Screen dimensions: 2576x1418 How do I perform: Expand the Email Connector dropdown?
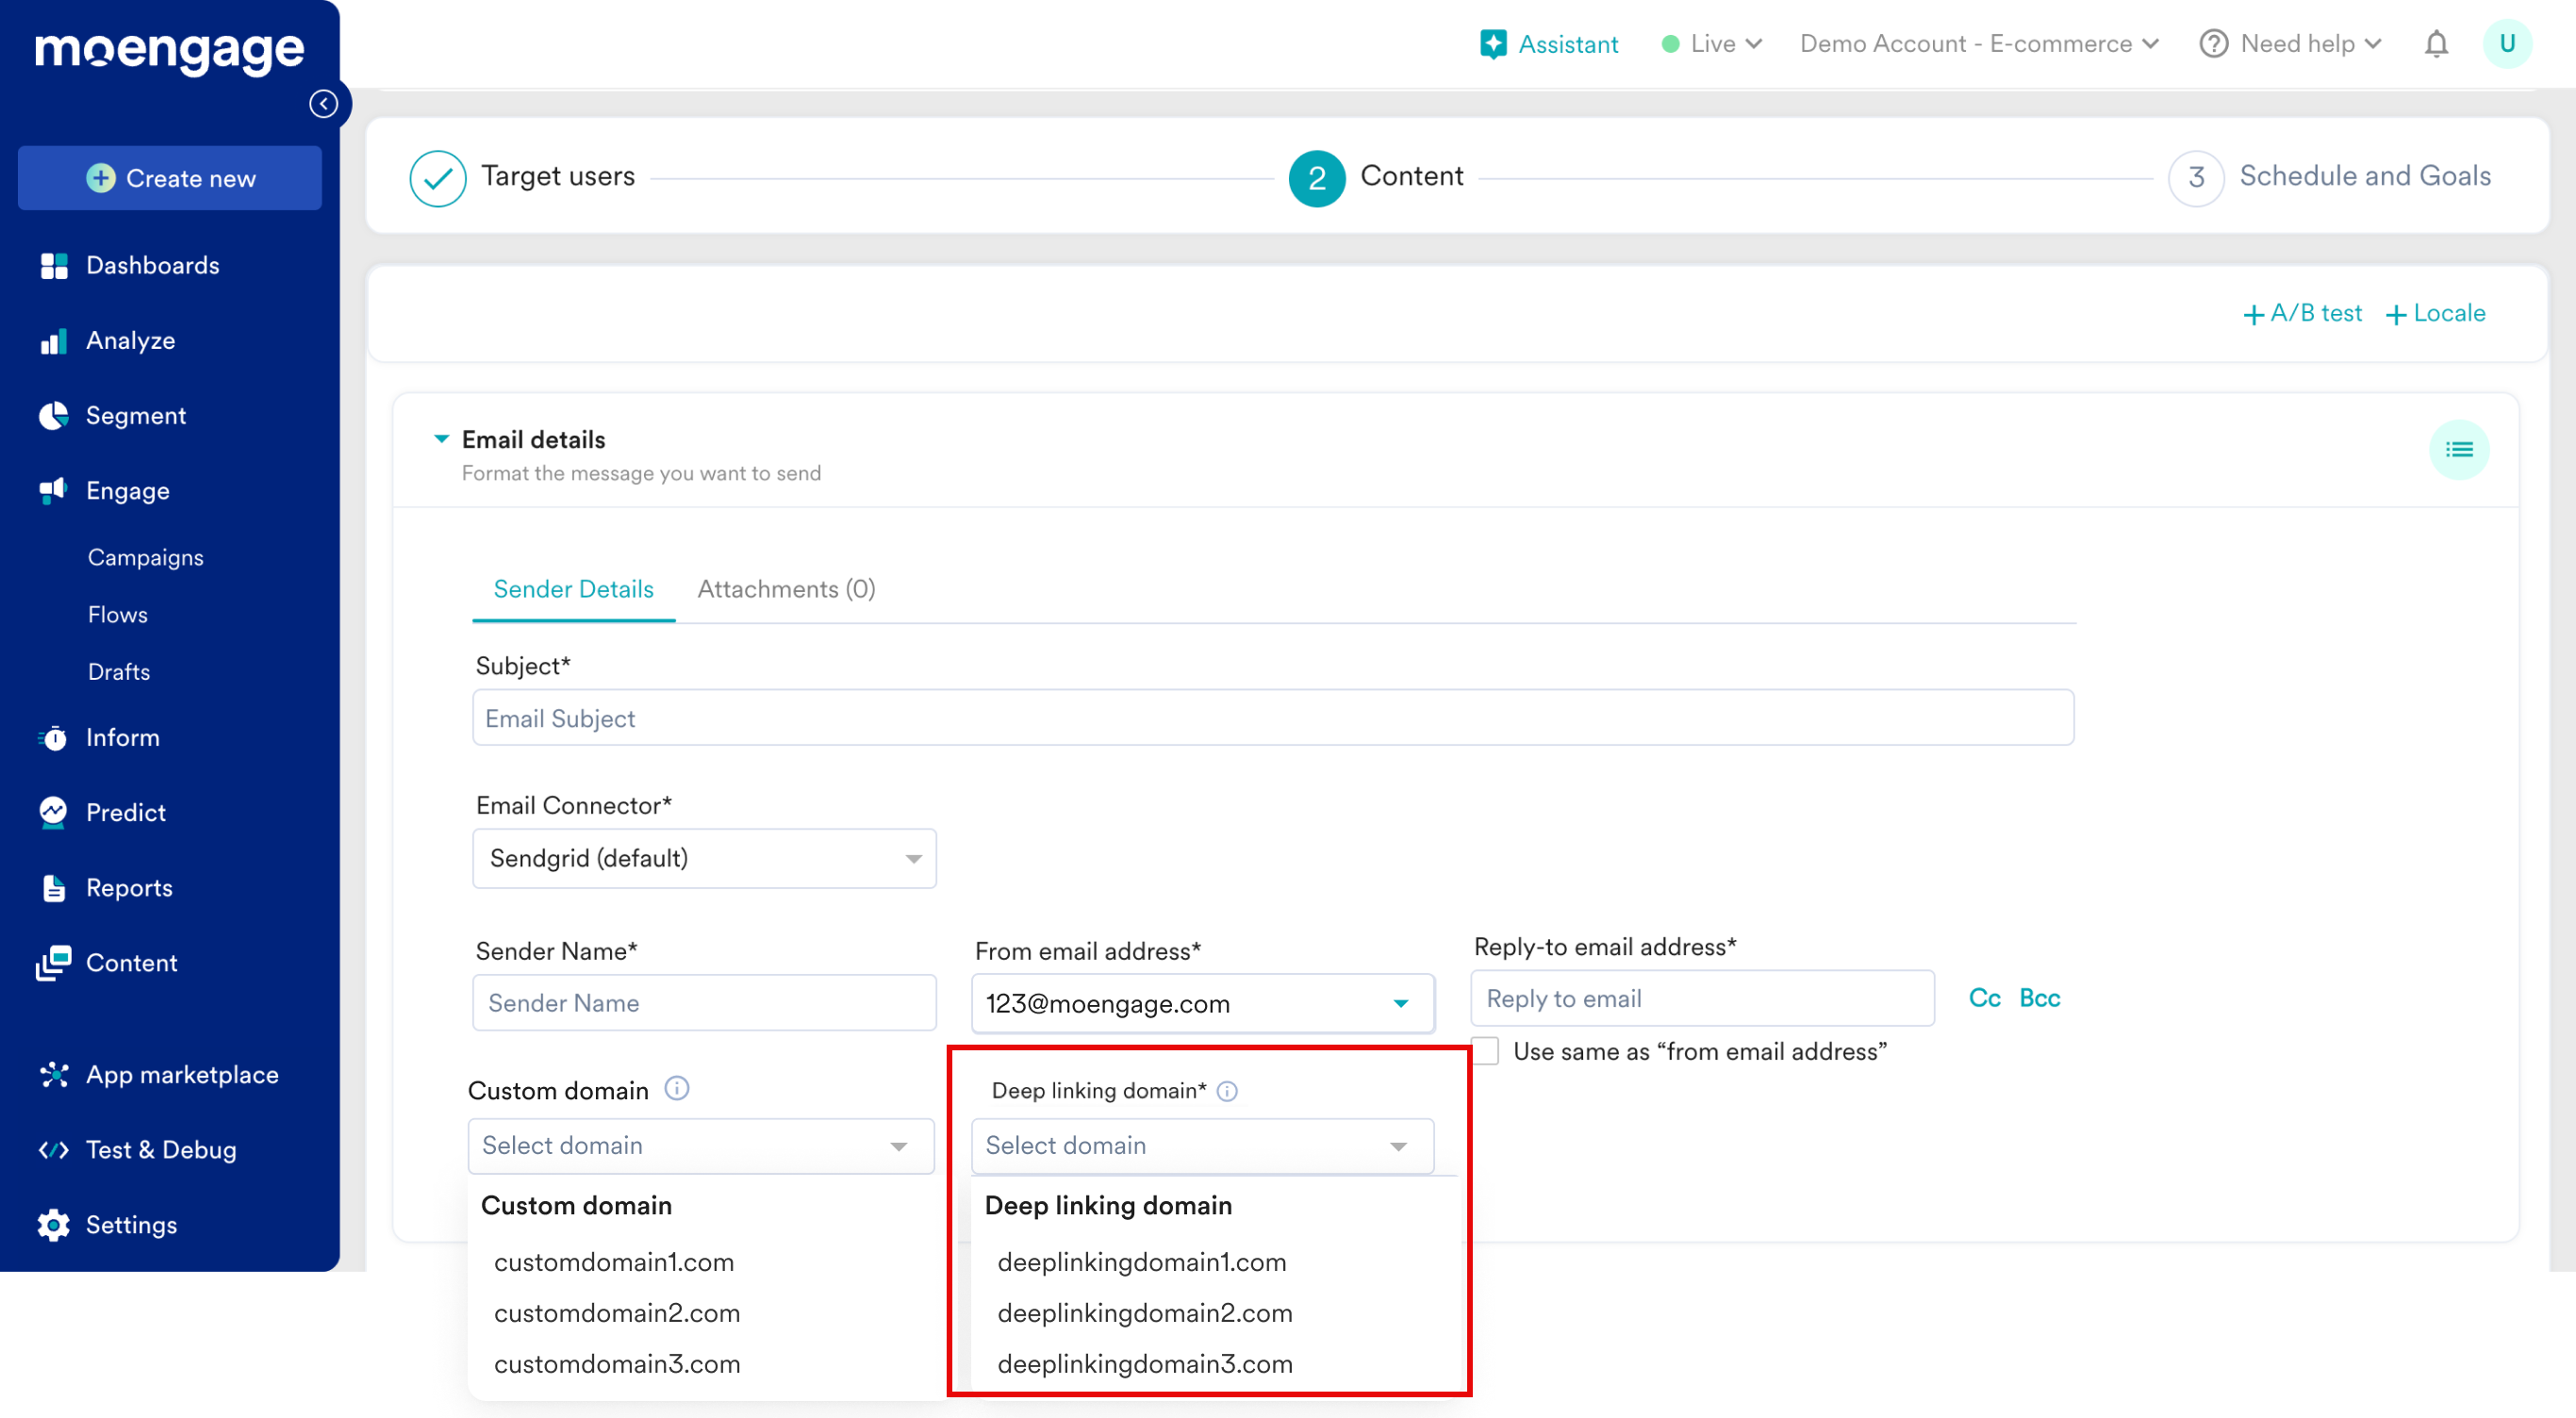pos(704,858)
